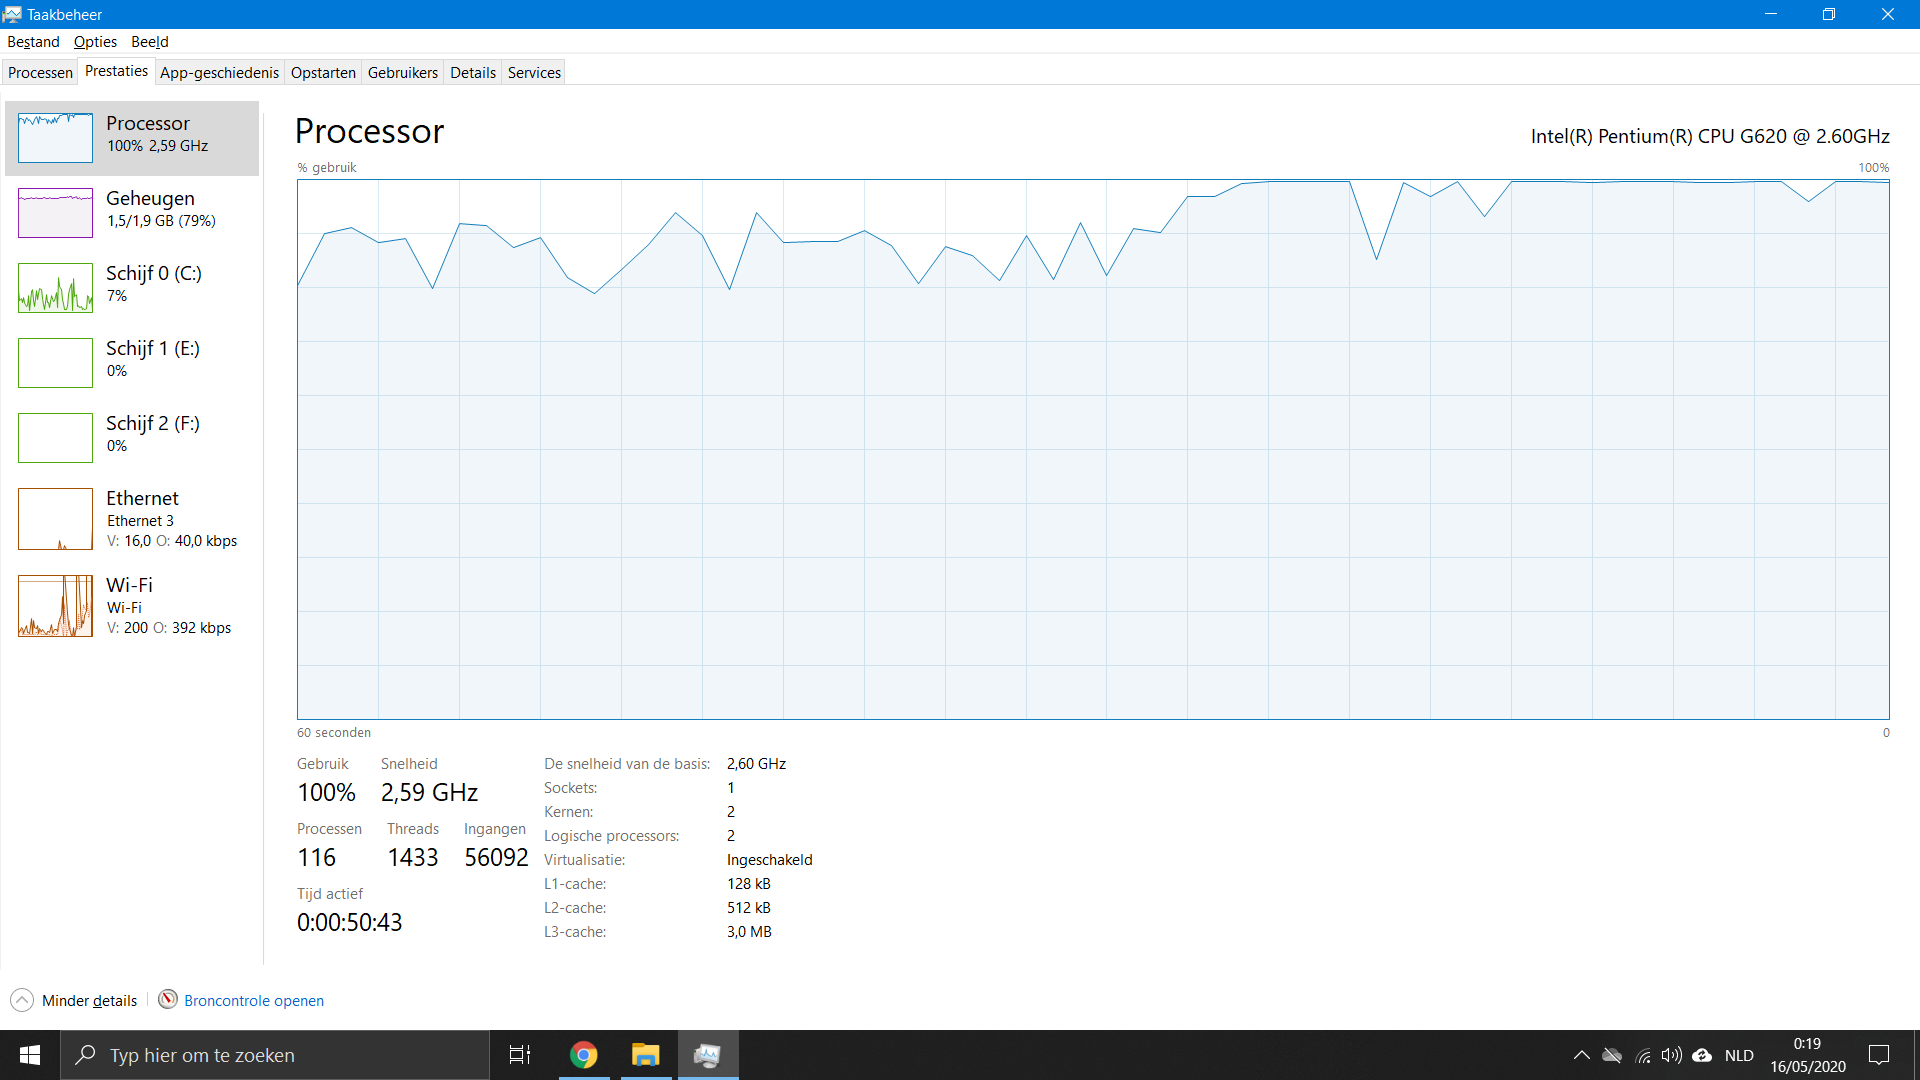1920x1080 pixels.
Task: Open Task View on the taskbar
Action: (x=520, y=1055)
